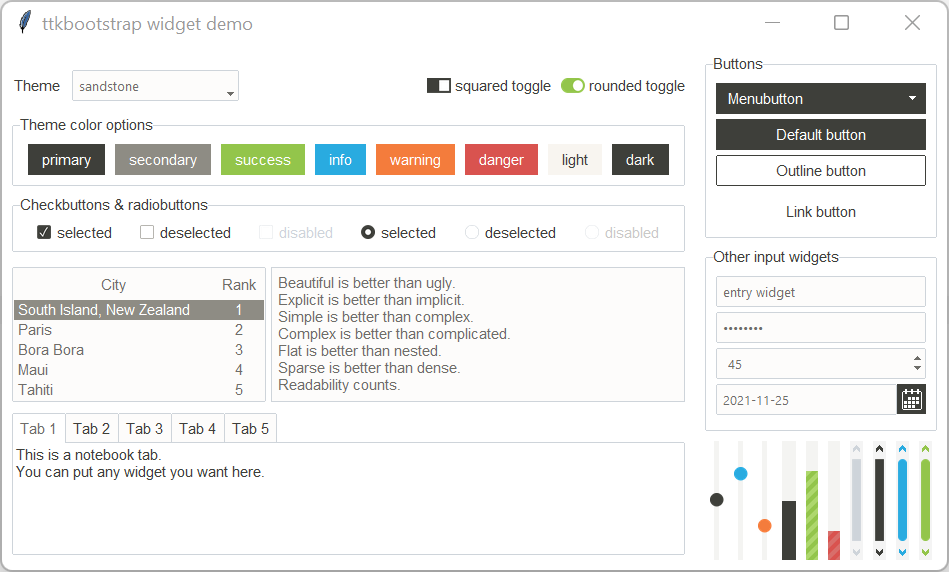This screenshot has height=572, width=949.
Task: Click the red danger button
Action: tap(501, 160)
